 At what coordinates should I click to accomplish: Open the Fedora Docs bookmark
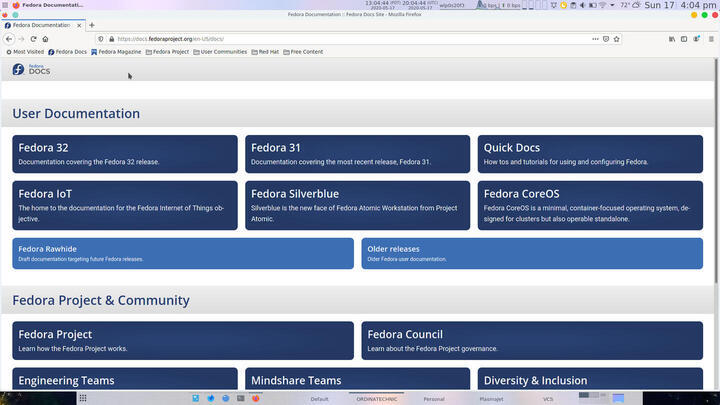point(68,52)
